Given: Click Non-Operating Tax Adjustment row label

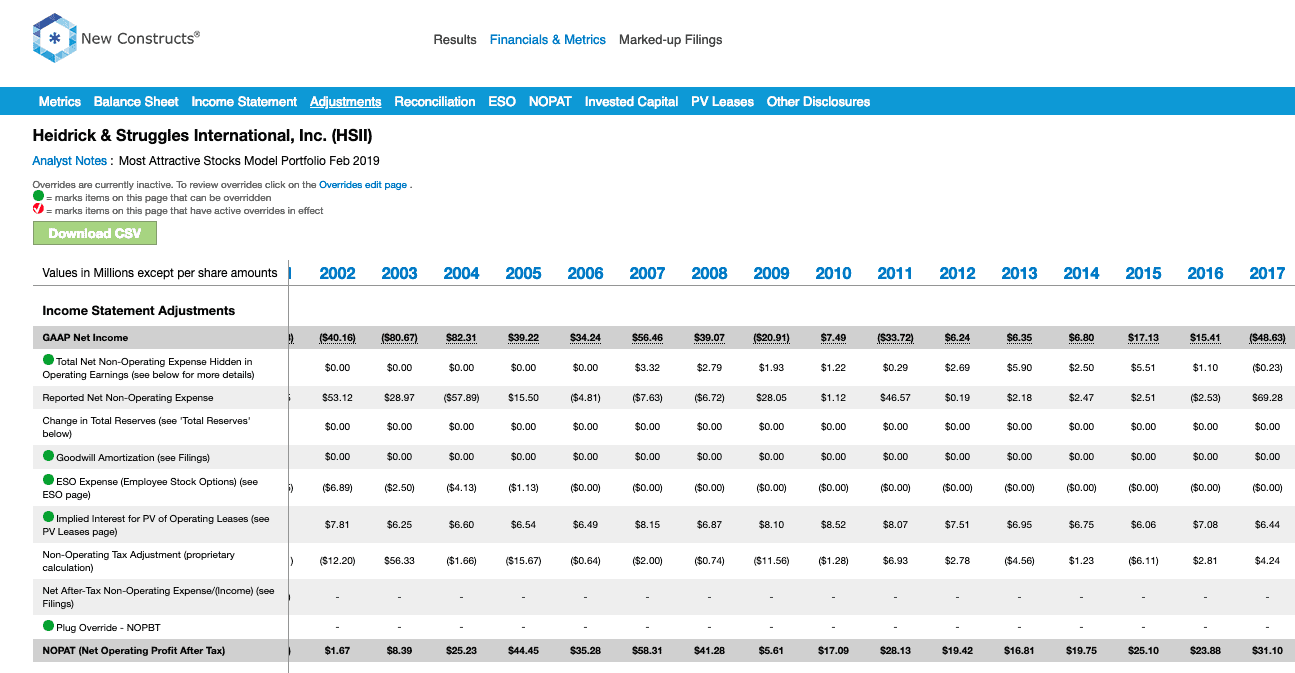Looking at the screenshot, I should (x=138, y=561).
